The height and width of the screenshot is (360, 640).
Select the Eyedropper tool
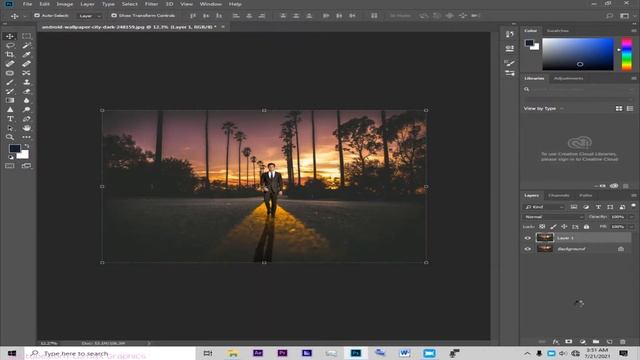27,54
